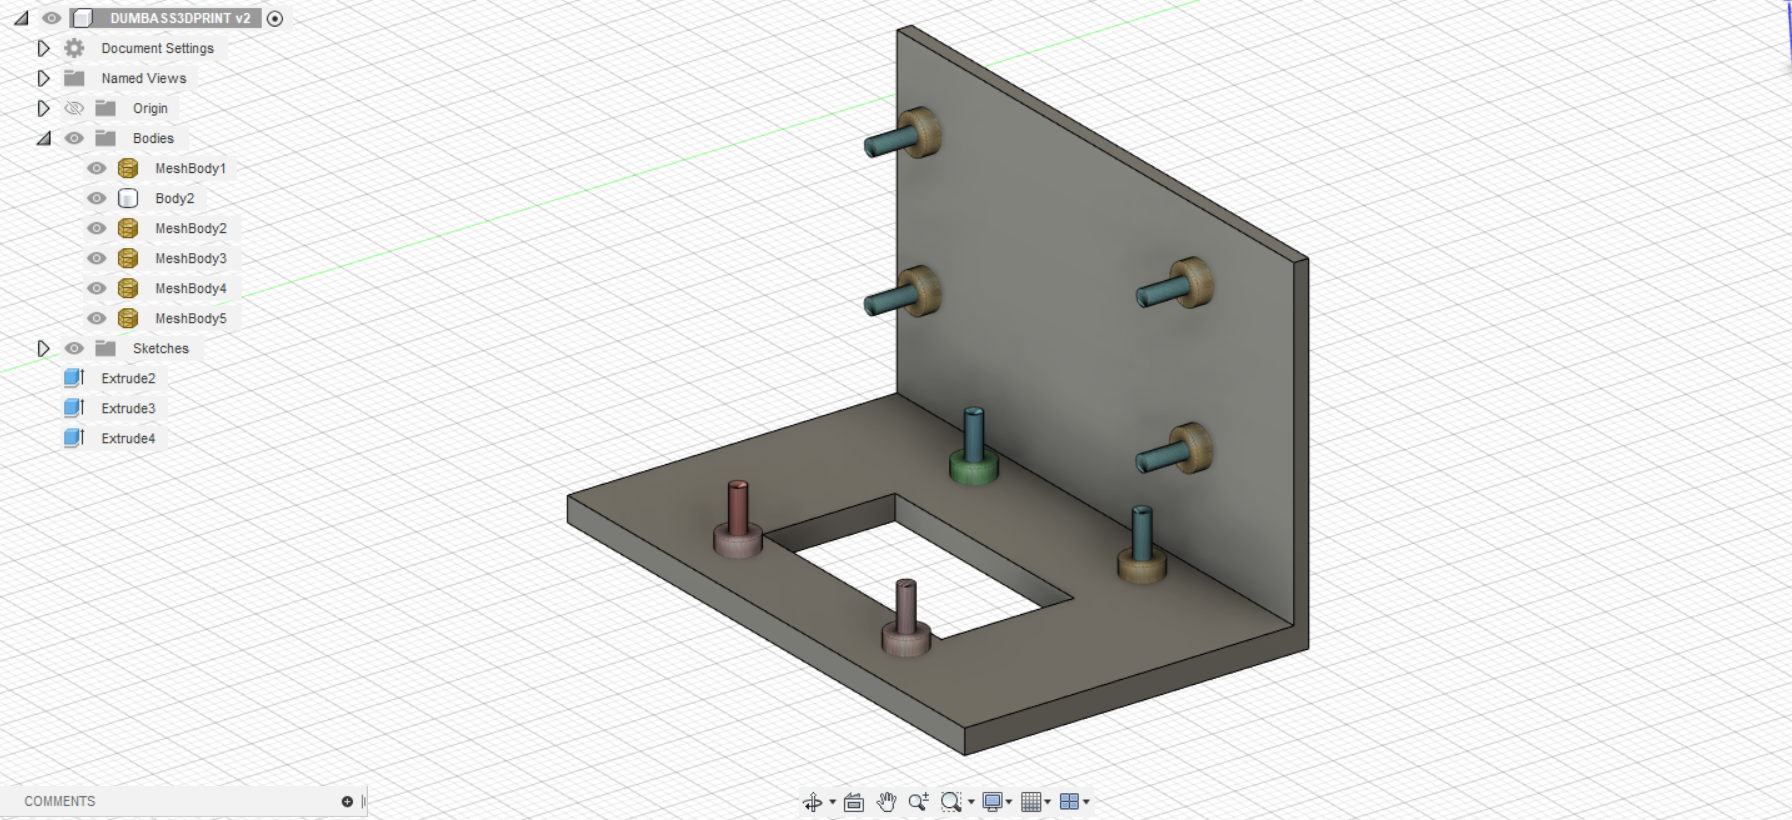Image resolution: width=1792 pixels, height=820 pixels.
Task: Select MeshBody3 in the browser
Action: click(x=190, y=258)
